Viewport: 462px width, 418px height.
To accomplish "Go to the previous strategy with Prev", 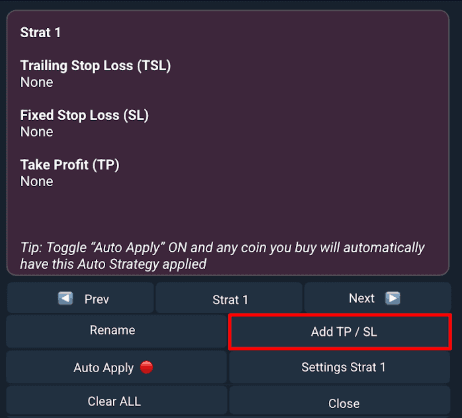I will 80,298.
